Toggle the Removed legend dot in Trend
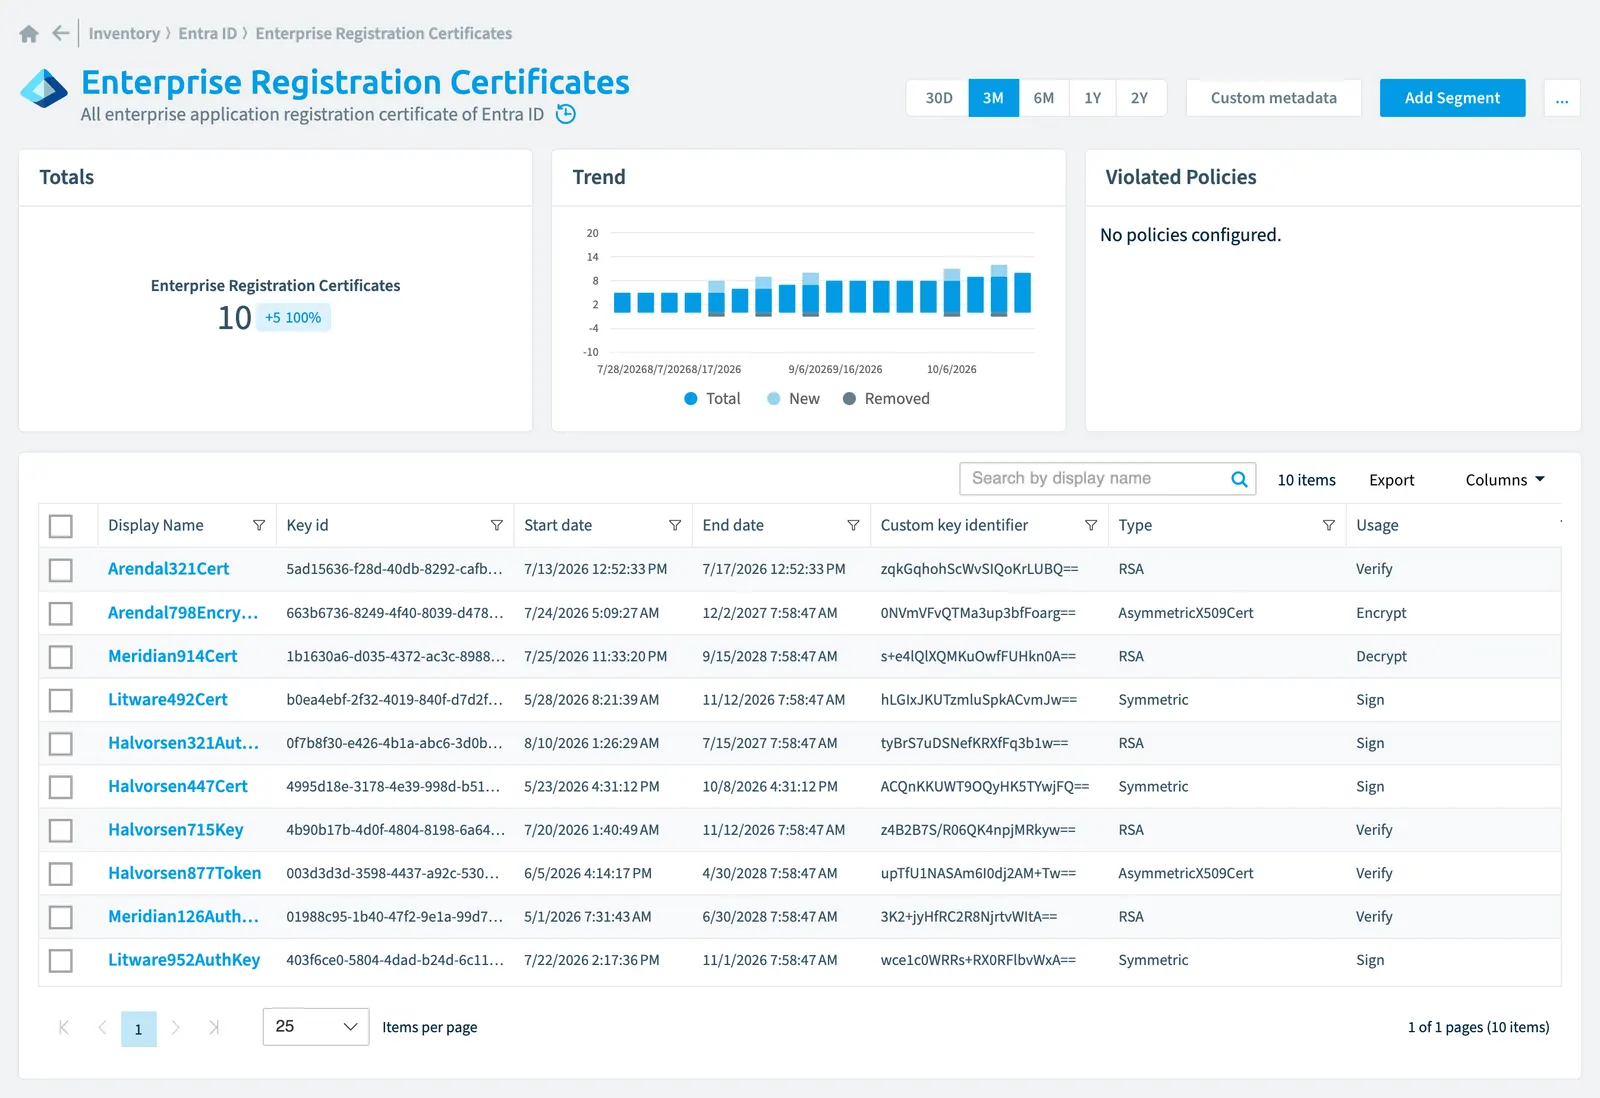The width and height of the screenshot is (1600, 1098). coord(849,399)
